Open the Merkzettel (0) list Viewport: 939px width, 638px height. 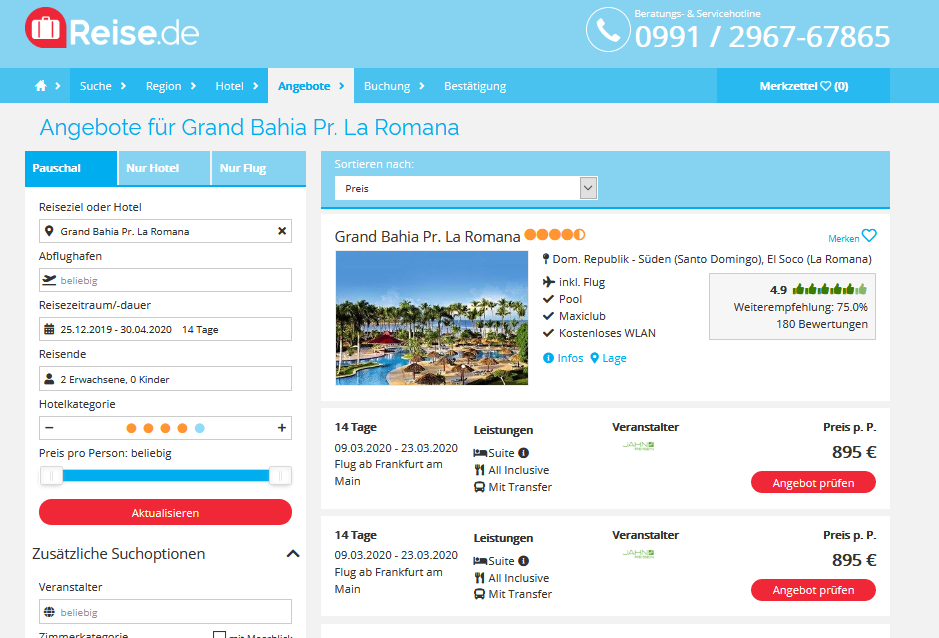click(x=803, y=86)
